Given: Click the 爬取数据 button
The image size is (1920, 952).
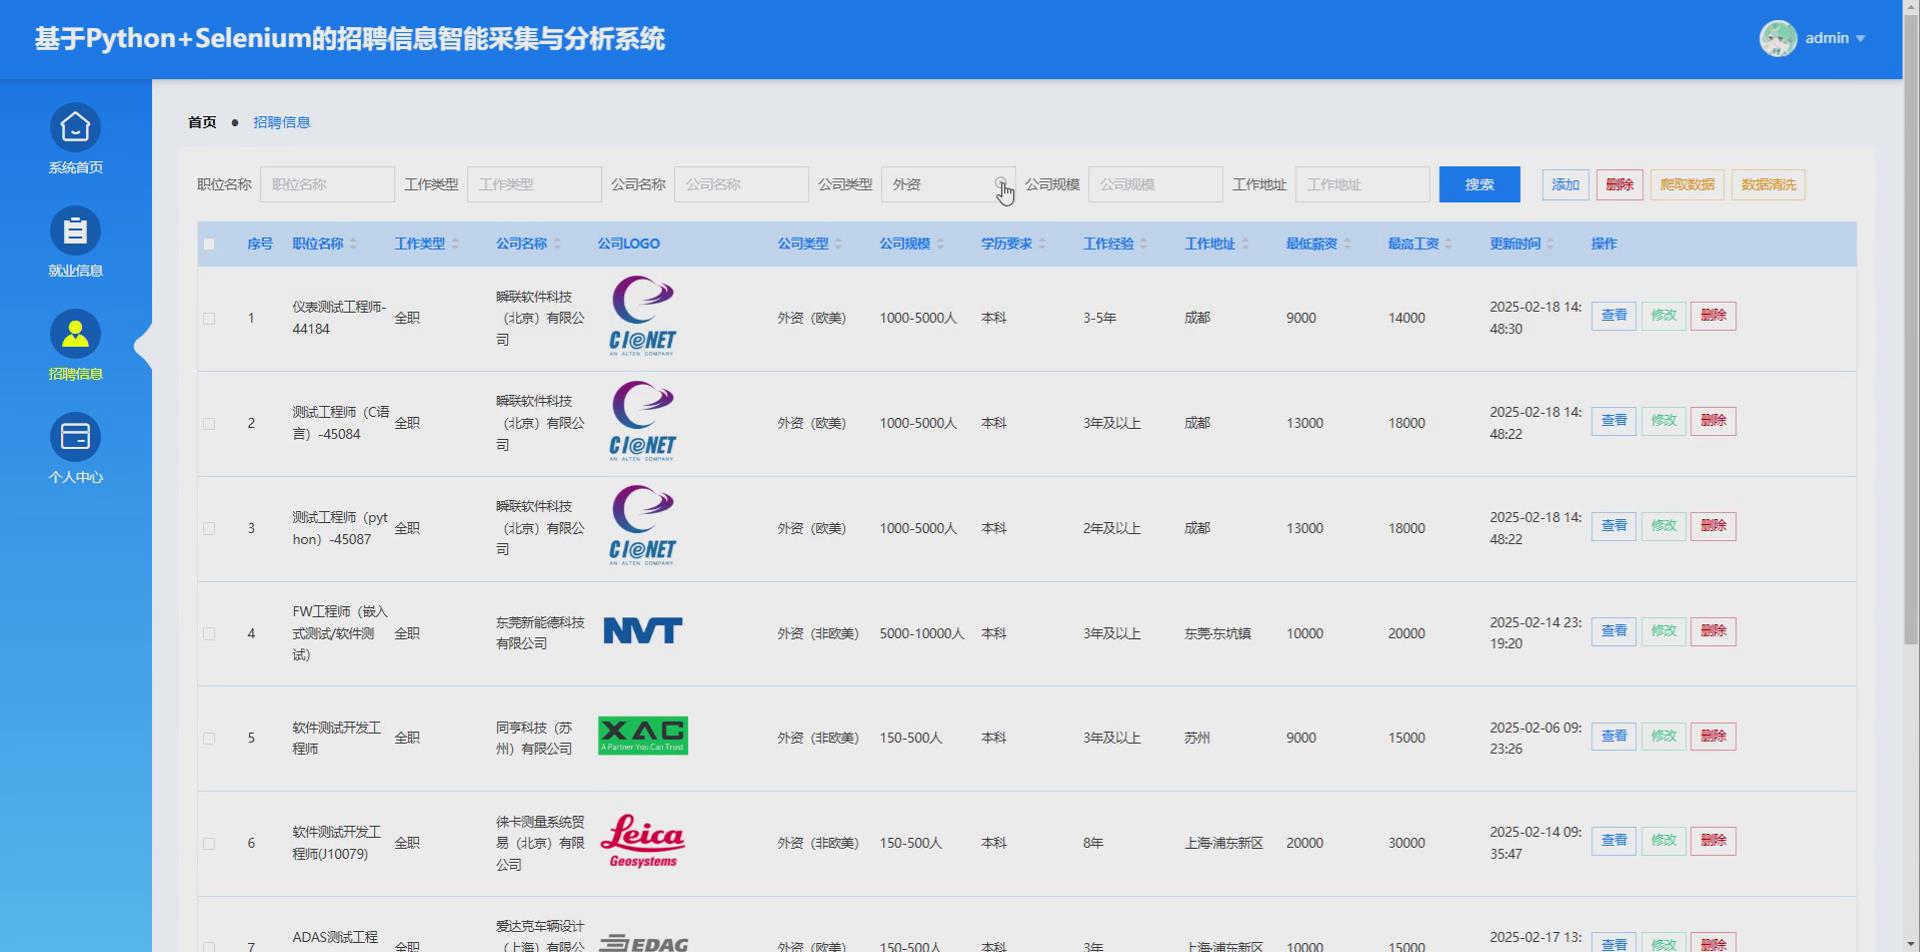Looking at the screenshot, I should [x=1687, y=184].
